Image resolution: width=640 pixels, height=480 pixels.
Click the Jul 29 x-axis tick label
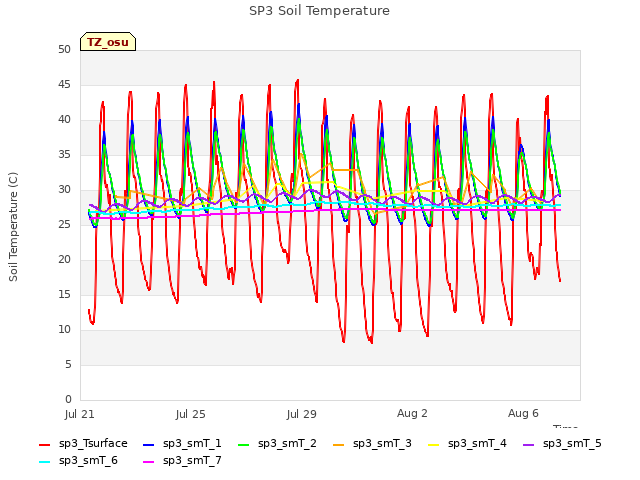point(302,414)
